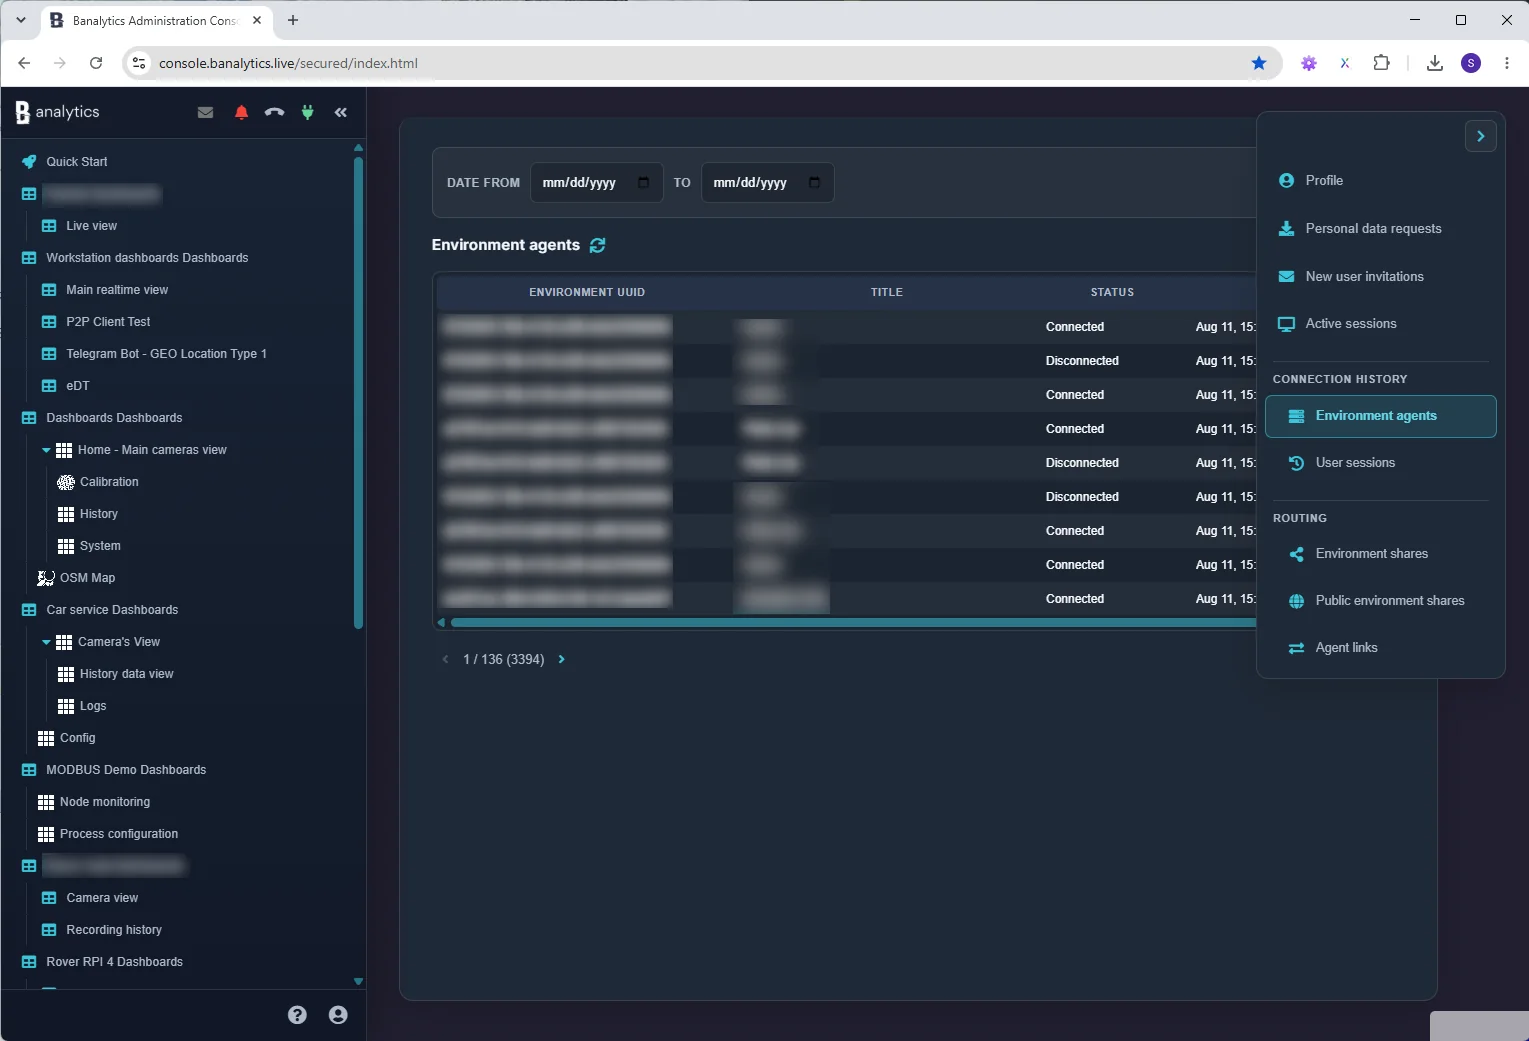
Task: Open browser downloads icon
Action: pyautogui.click(x=1434, y=63)
